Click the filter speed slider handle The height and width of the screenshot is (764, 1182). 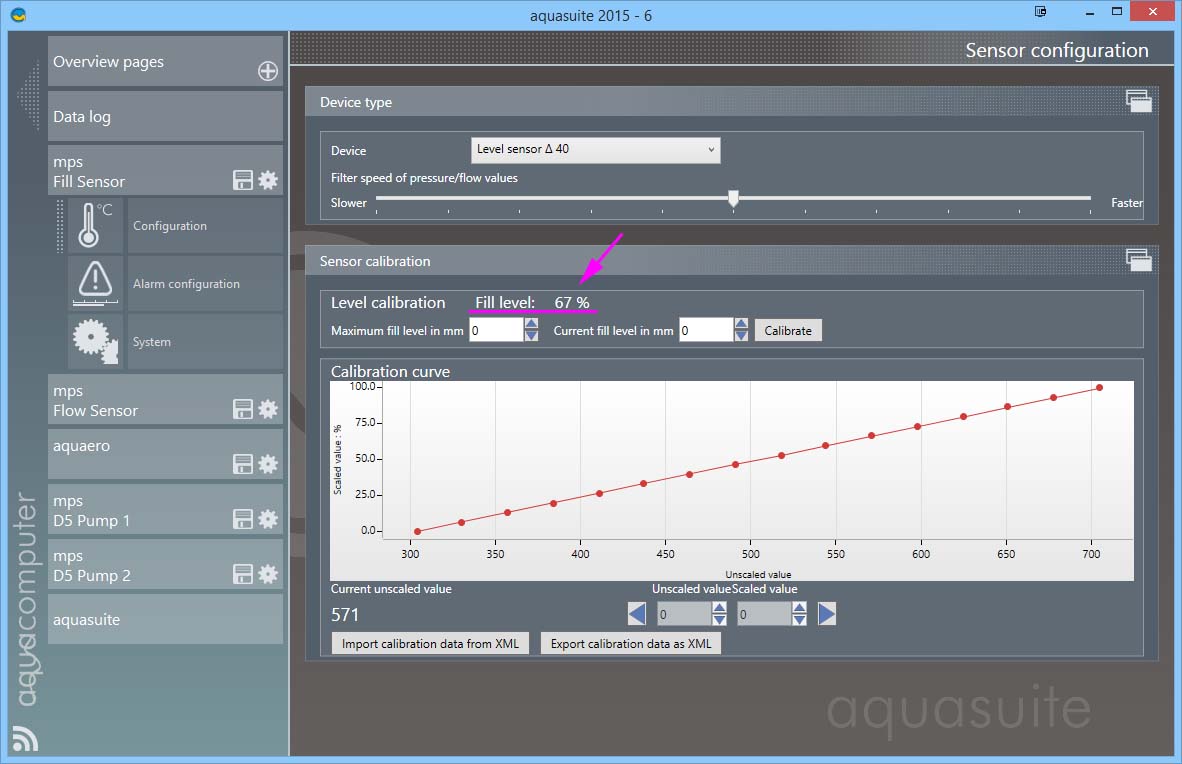(733, 199)
